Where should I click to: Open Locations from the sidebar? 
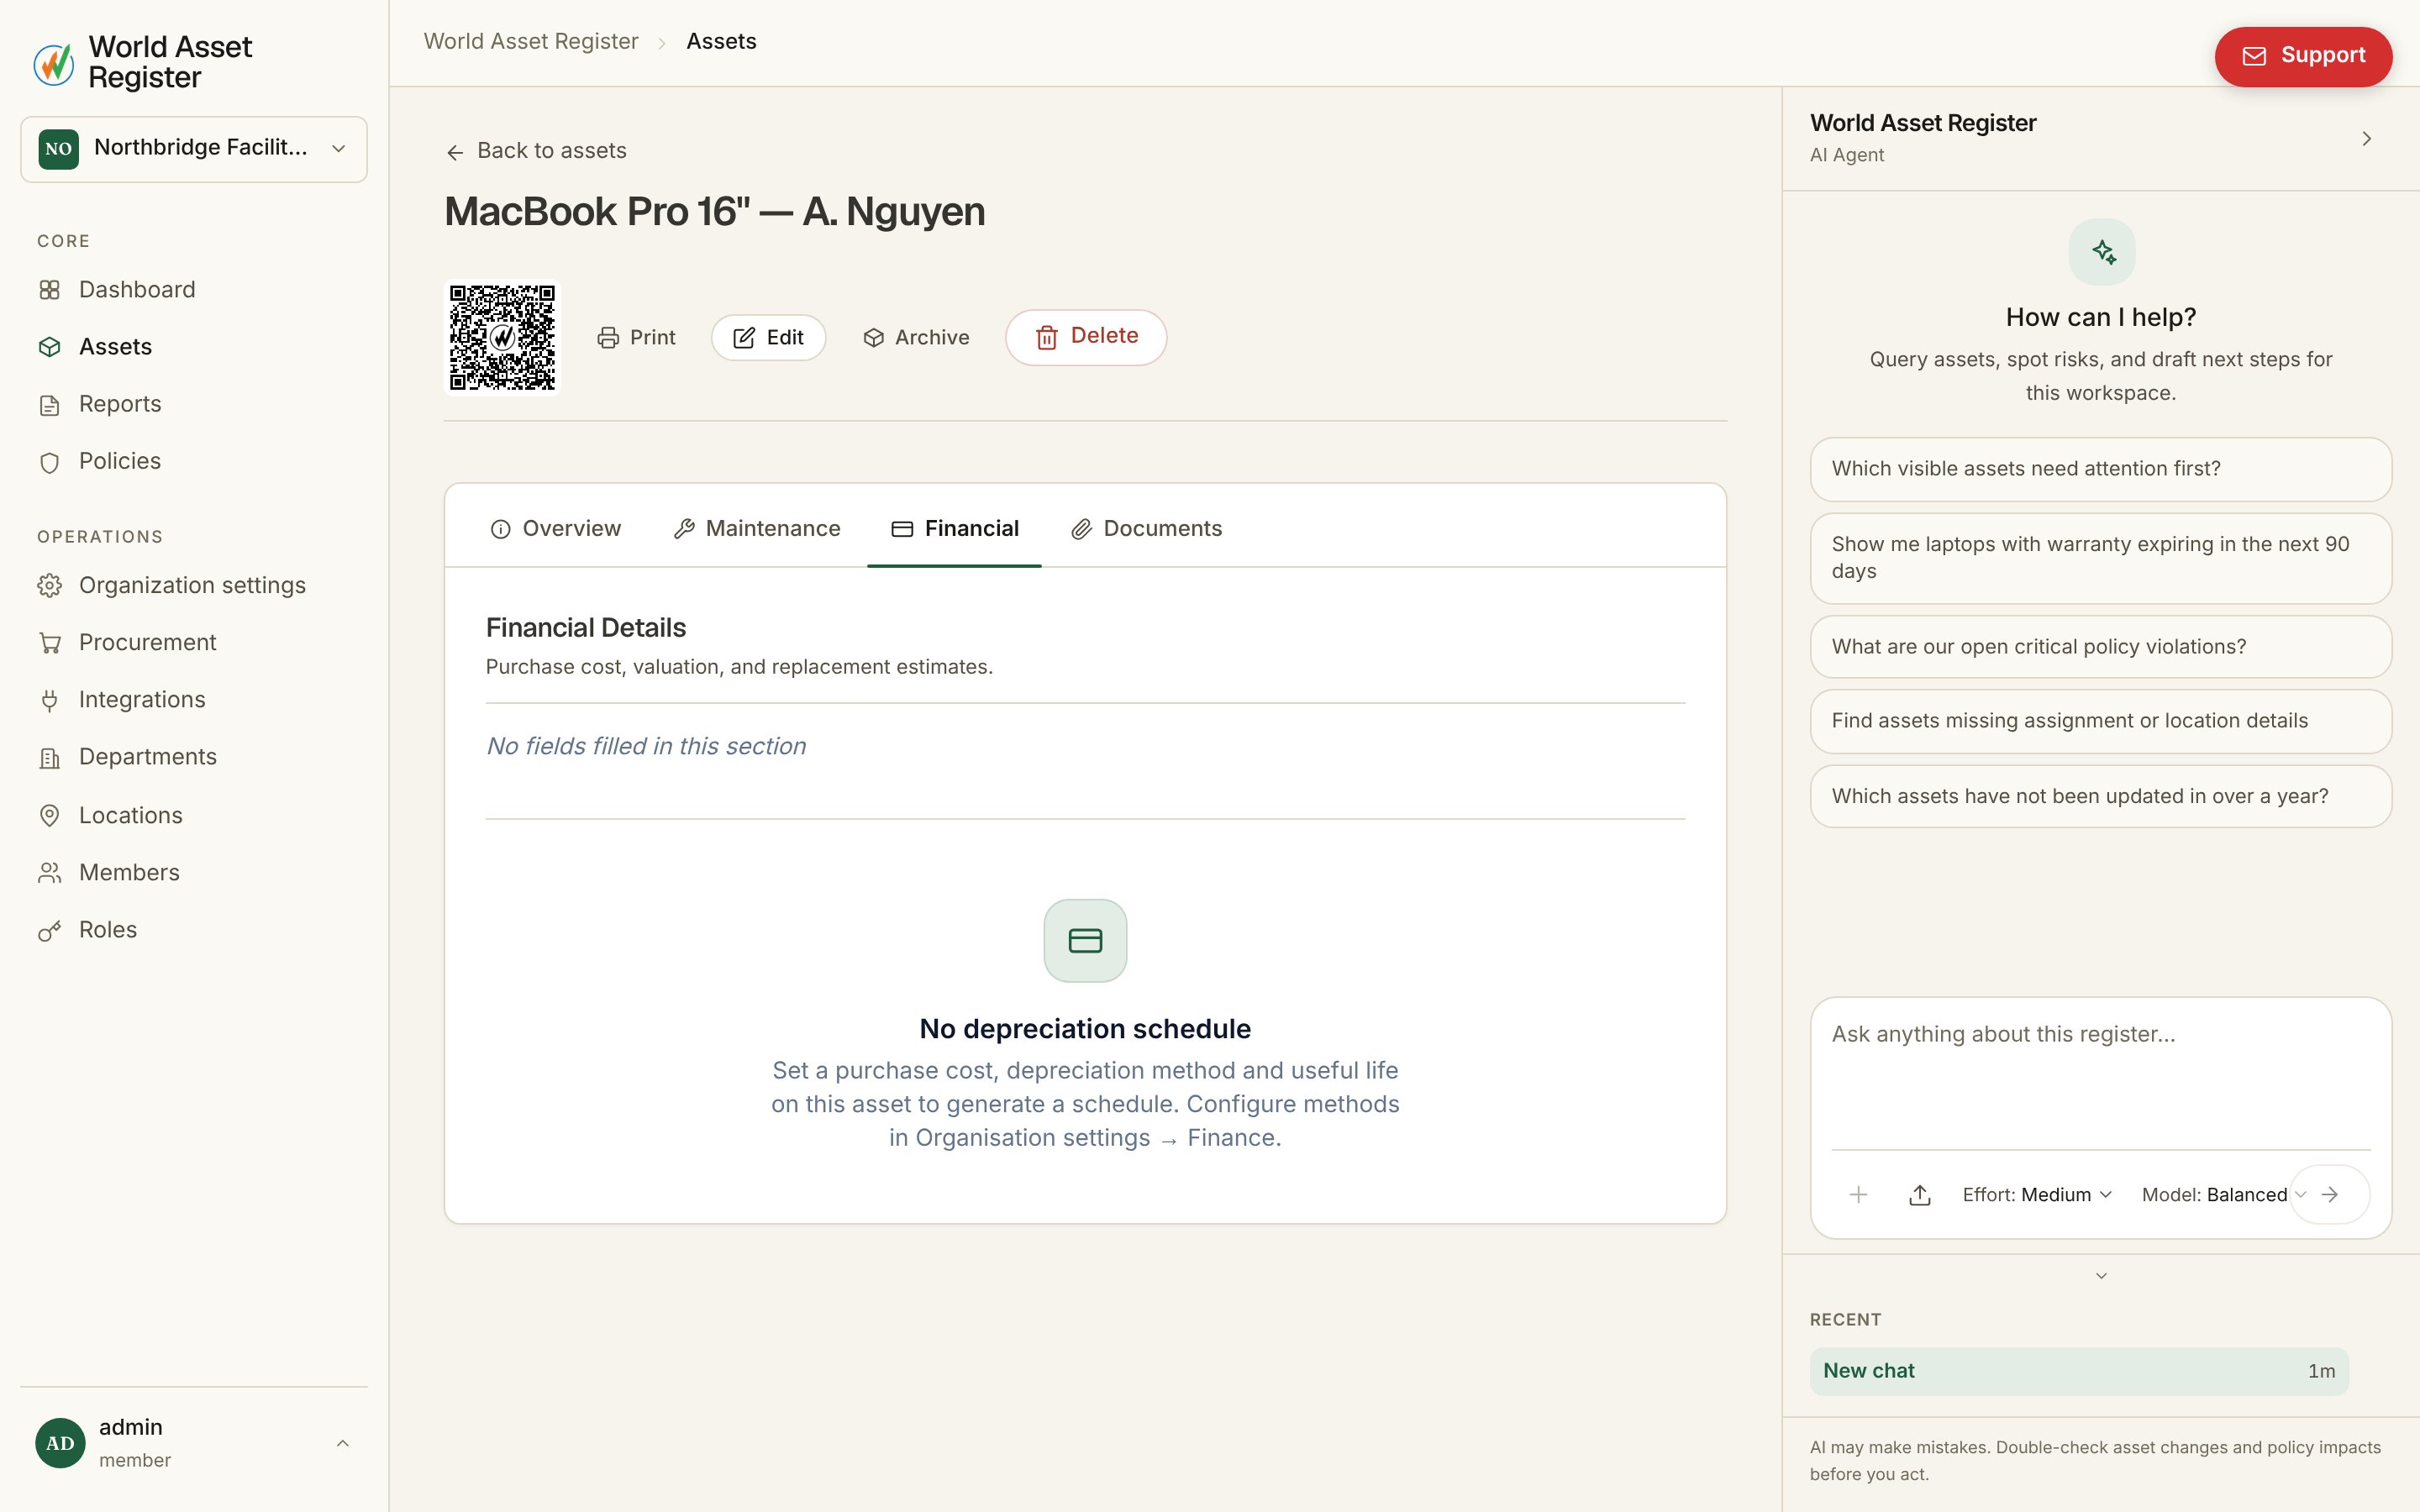point(194,816)
